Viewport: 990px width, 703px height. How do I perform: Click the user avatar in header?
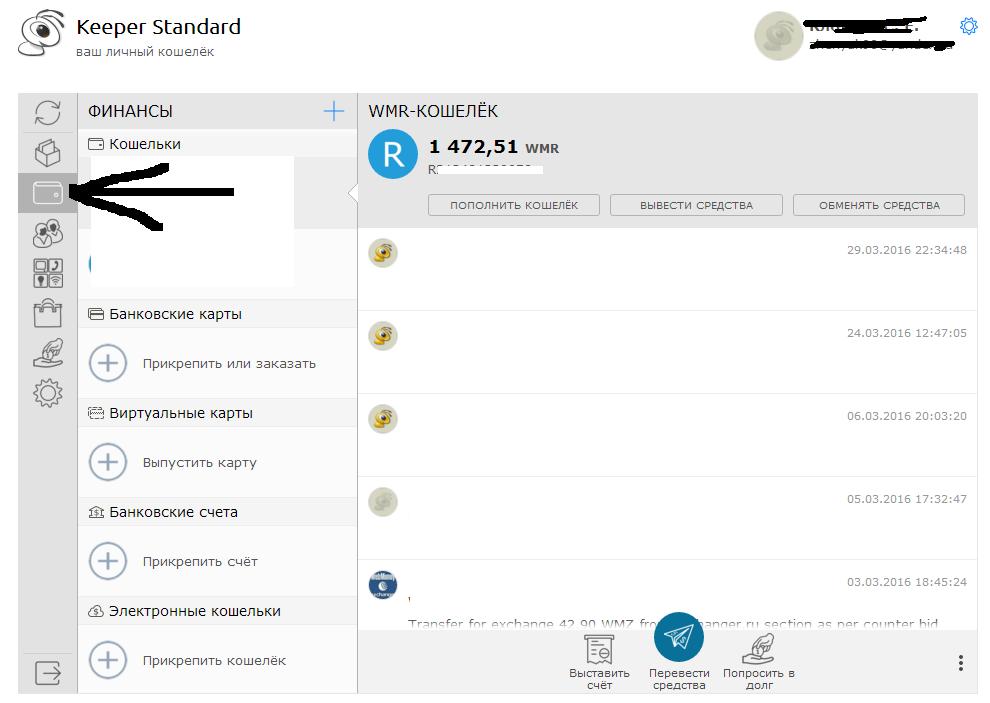click(778, 35)
